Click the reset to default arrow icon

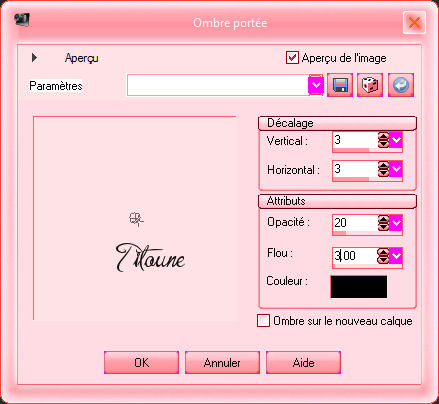[x=401, y=85]
